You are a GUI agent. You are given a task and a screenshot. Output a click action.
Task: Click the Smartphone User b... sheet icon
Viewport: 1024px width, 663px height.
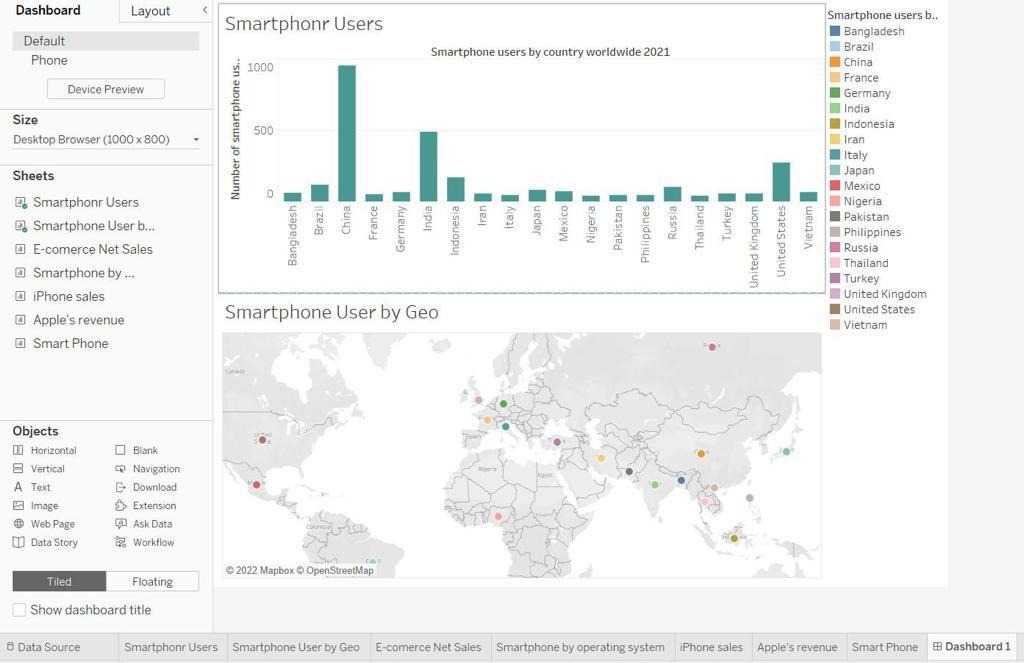pyautogui.click(x=21, y=226)
